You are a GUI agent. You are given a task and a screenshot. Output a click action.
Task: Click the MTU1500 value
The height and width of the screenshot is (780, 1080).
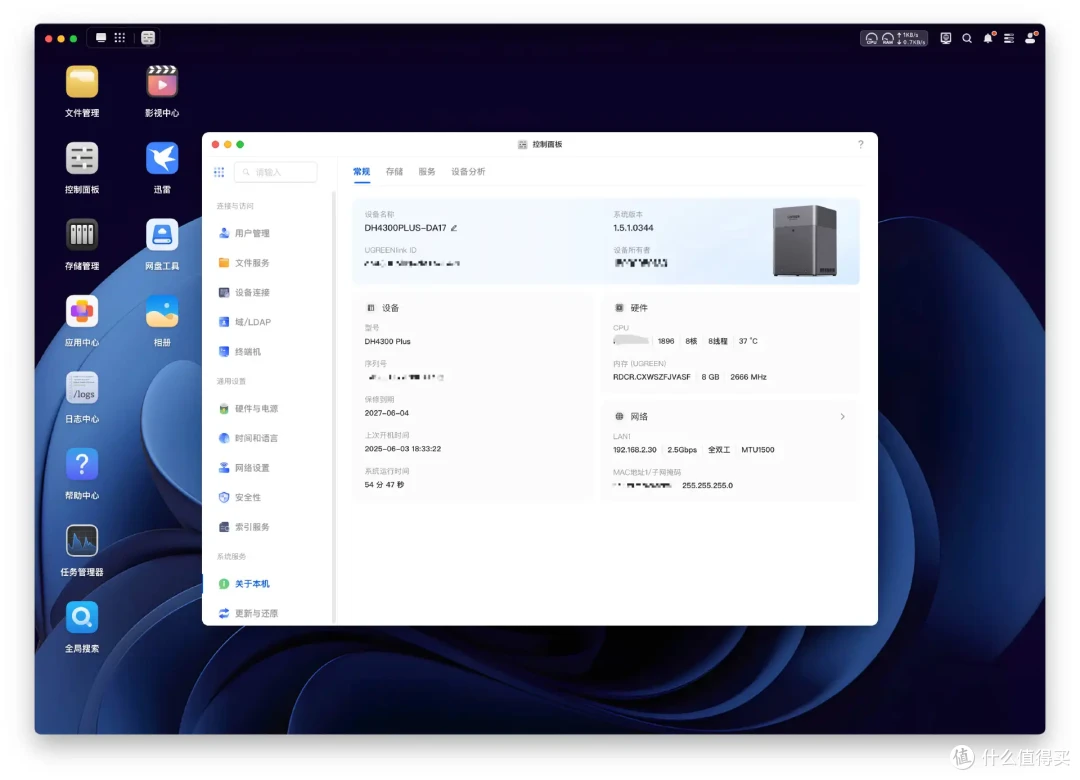[x=758, y=450]
